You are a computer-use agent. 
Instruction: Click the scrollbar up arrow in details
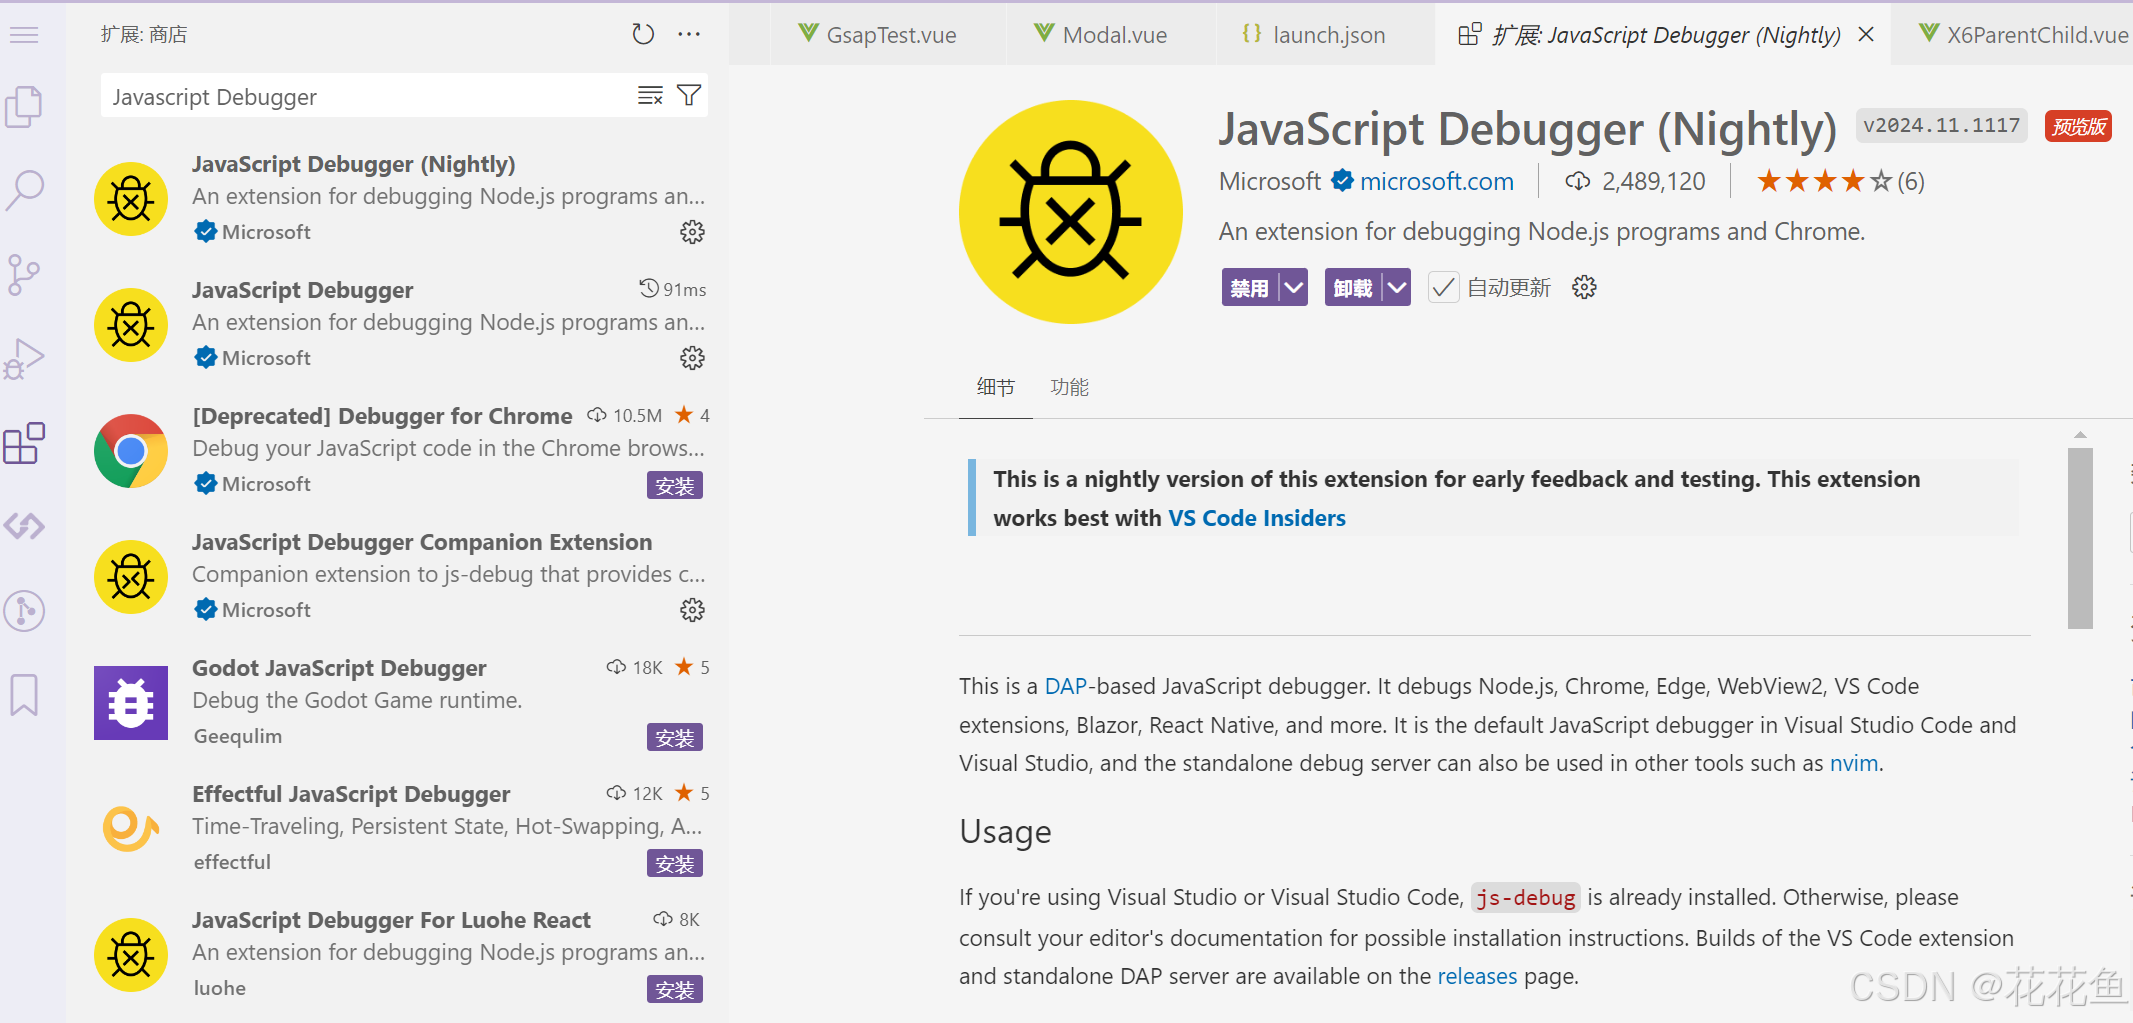coord(2080,435)
